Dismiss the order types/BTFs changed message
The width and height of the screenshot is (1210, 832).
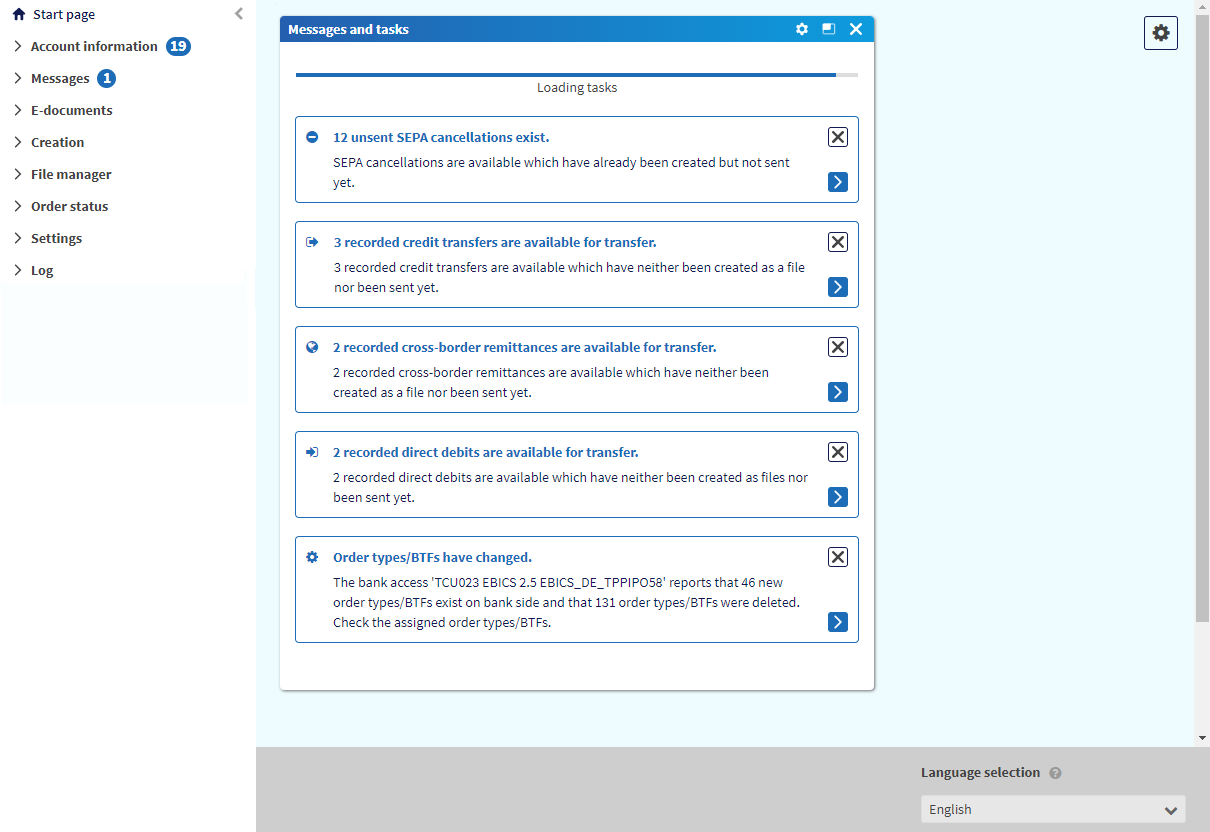point(838,557)
